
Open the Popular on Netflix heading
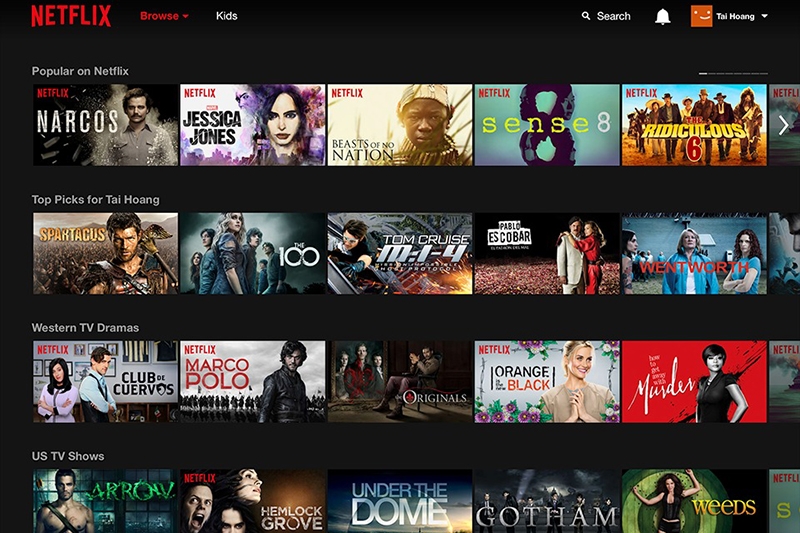click(80, 71)
